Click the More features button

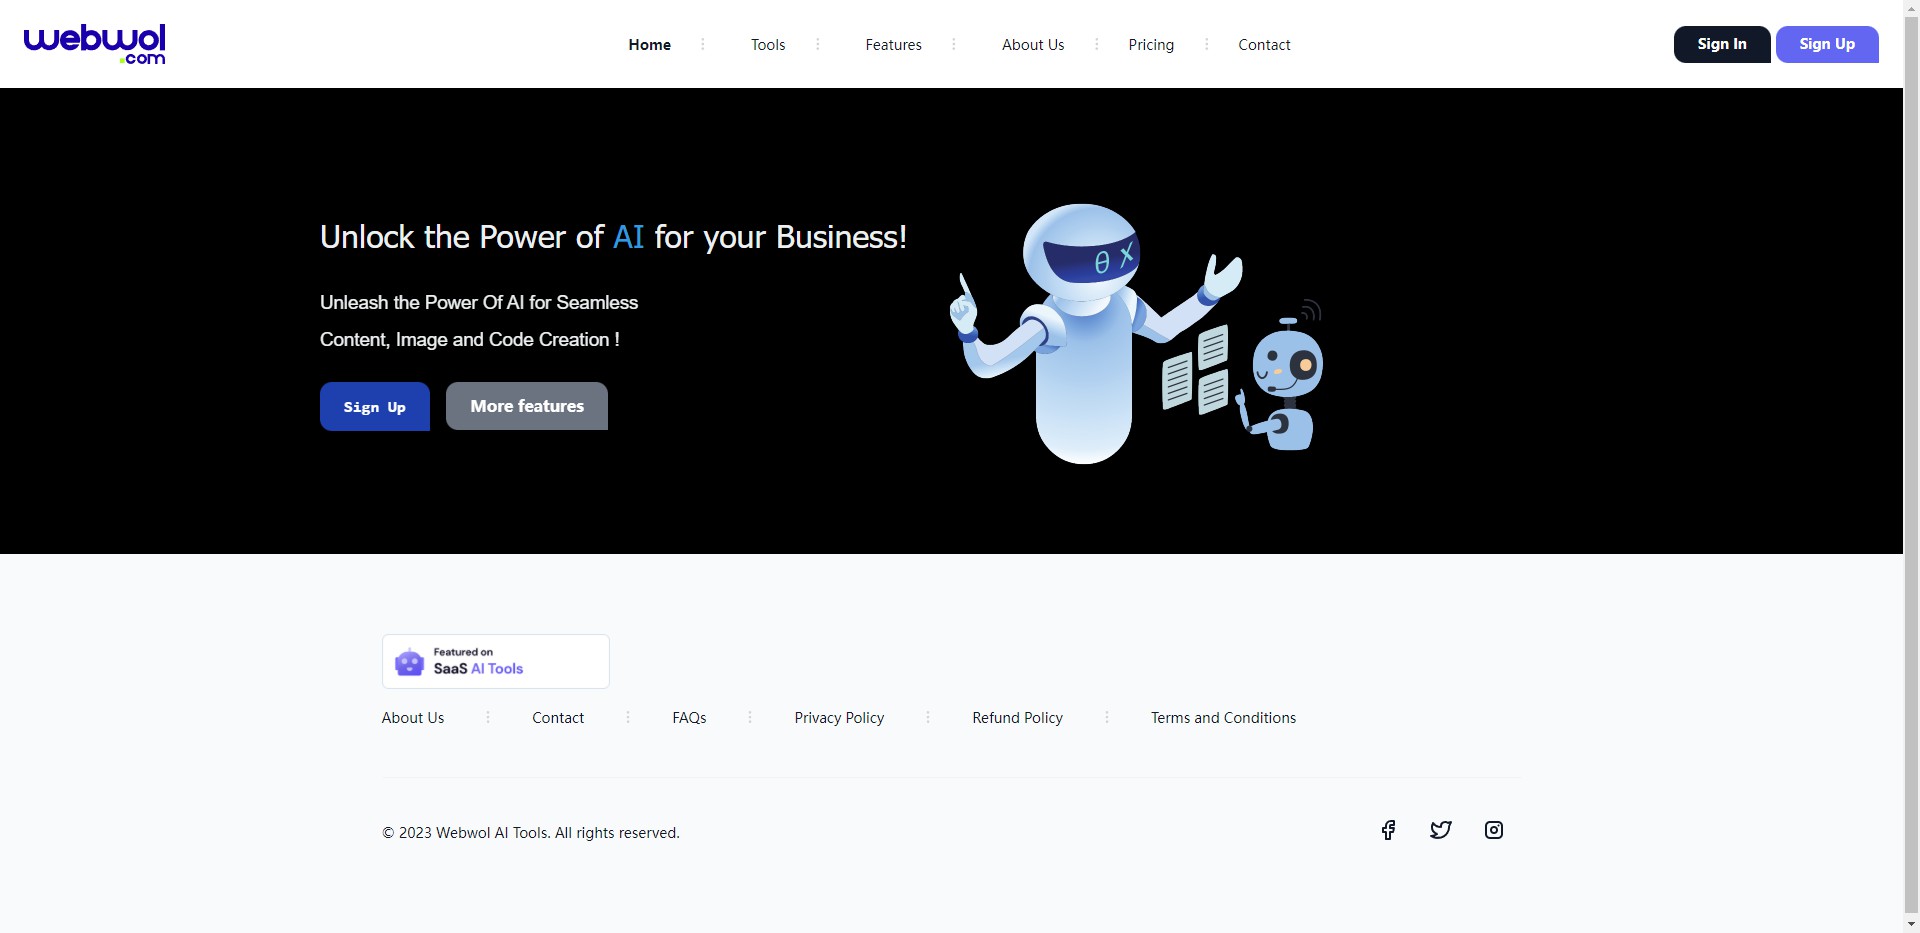tap(527, 406)
